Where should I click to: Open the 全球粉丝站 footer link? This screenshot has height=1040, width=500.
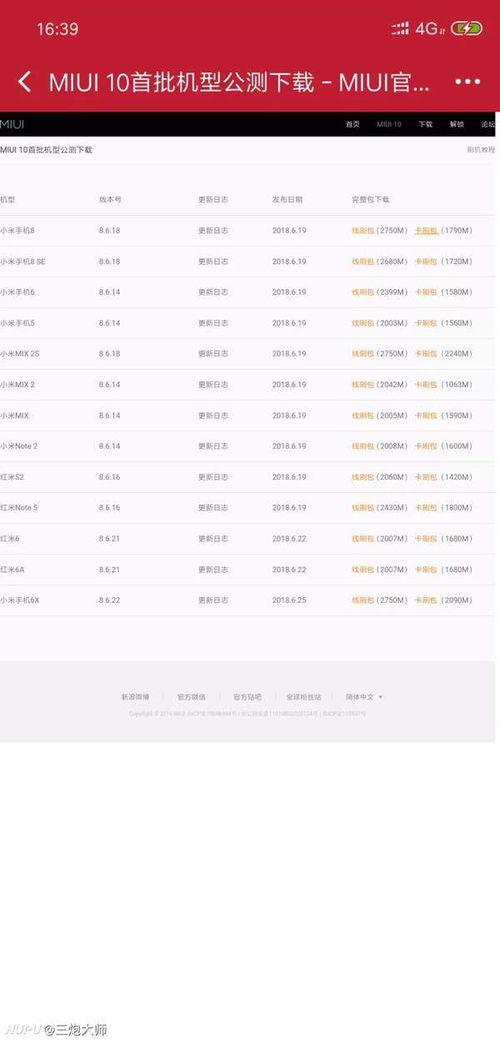(304, 697)
